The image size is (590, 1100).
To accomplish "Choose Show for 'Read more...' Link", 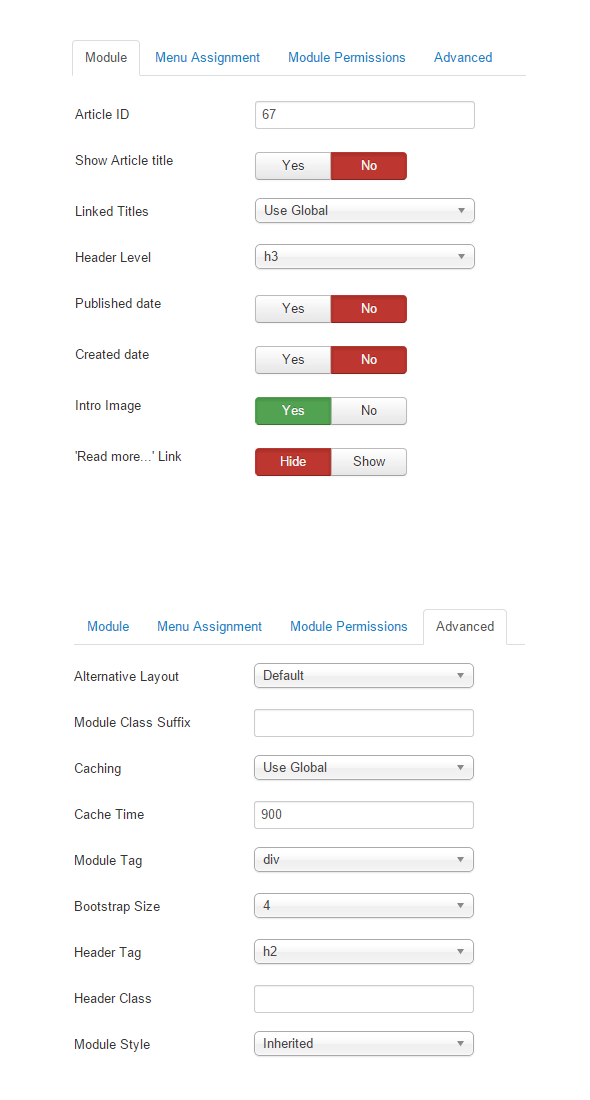I will point(369,462).
